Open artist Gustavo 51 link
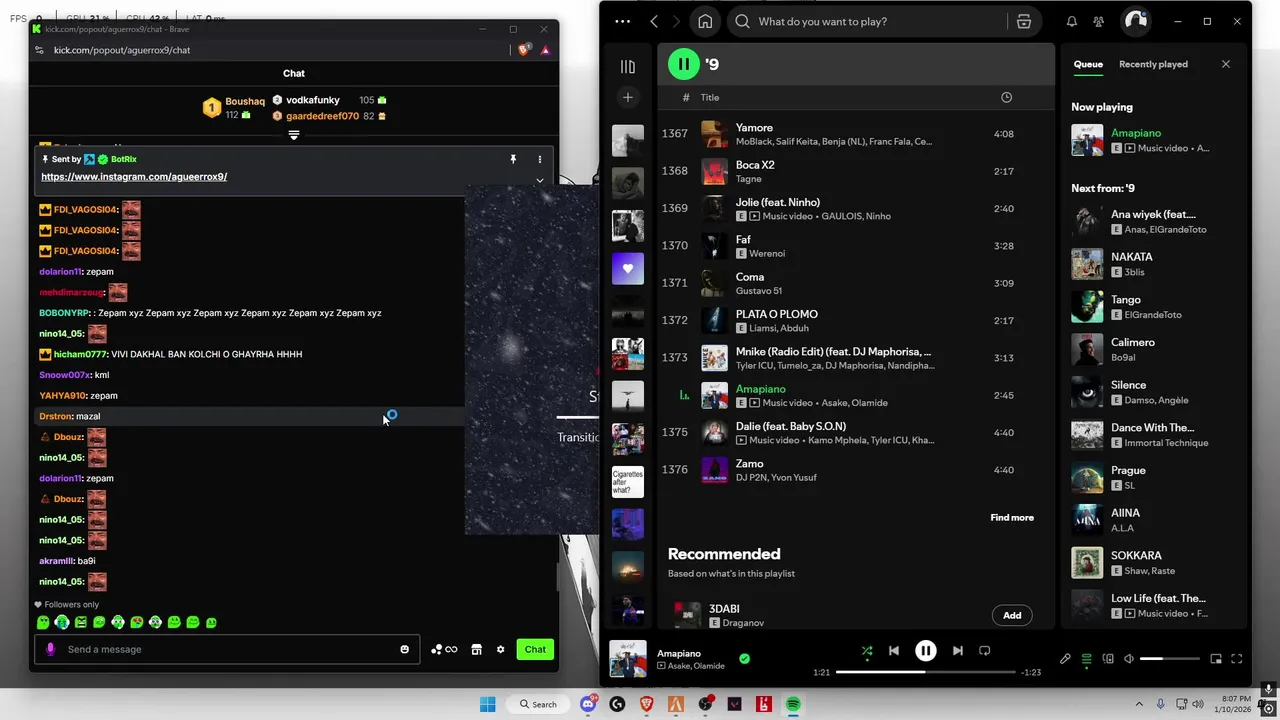 pos(759,291)
